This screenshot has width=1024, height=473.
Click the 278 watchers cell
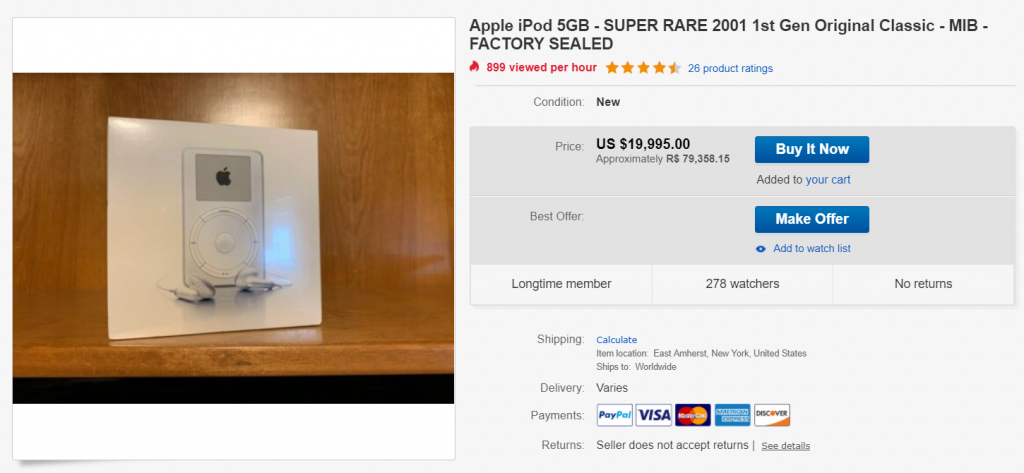(x=743, y=284)
